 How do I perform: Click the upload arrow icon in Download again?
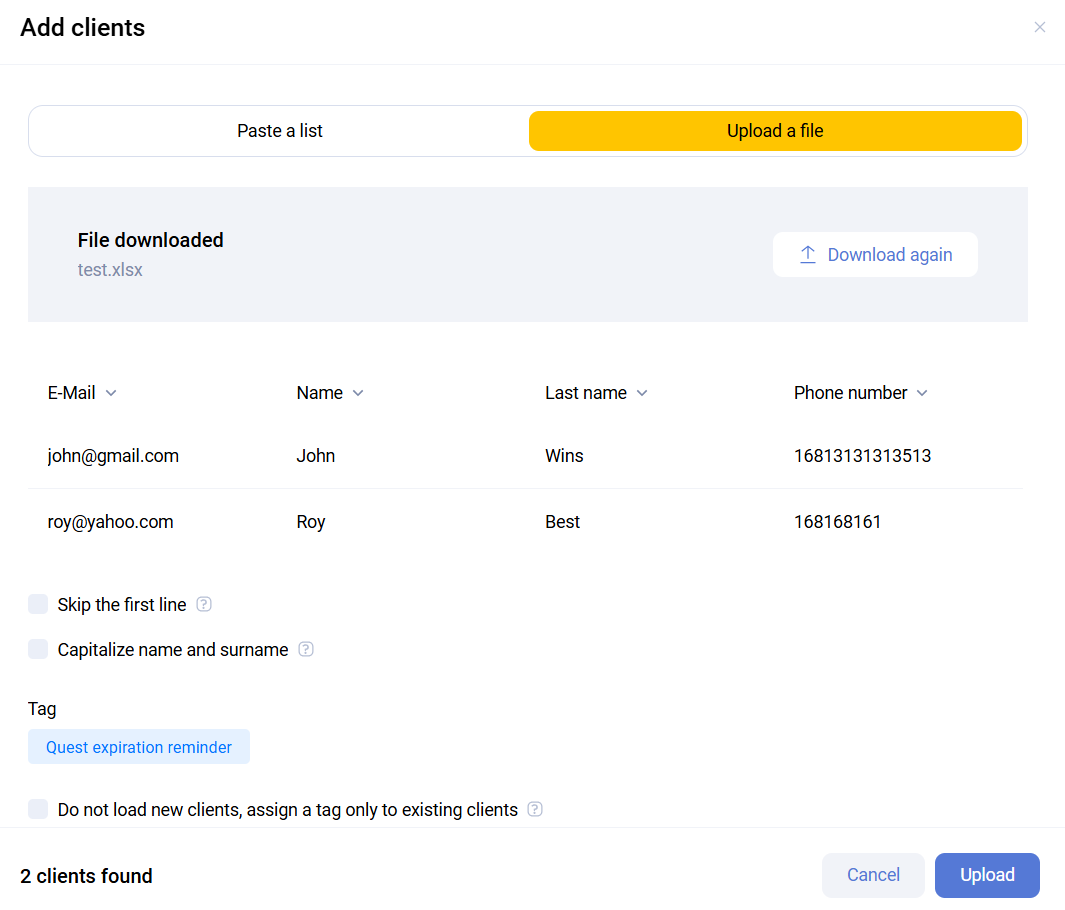coord(808,255)
